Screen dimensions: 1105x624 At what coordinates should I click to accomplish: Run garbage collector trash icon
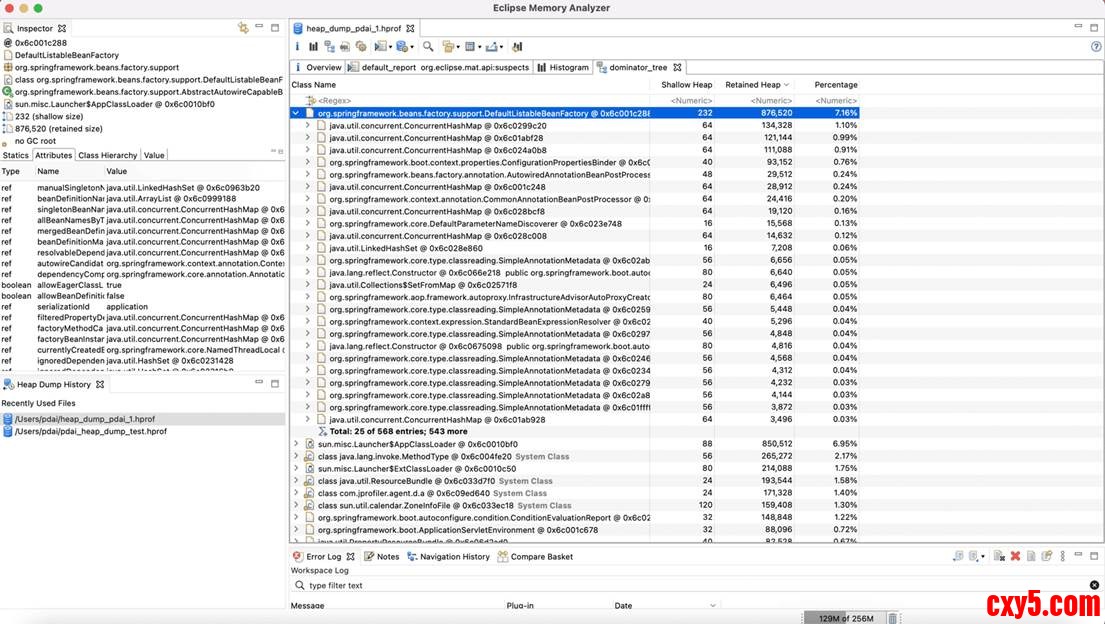(x=893, y=619)
